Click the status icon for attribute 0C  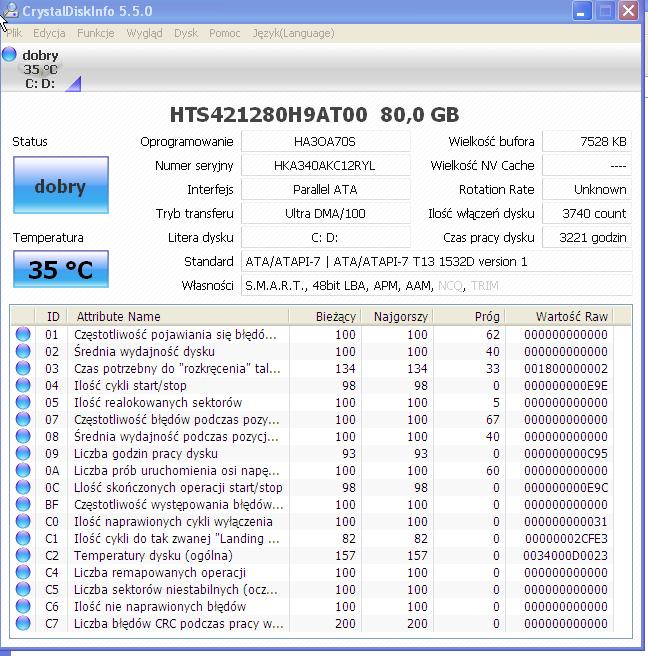point(23,487)
